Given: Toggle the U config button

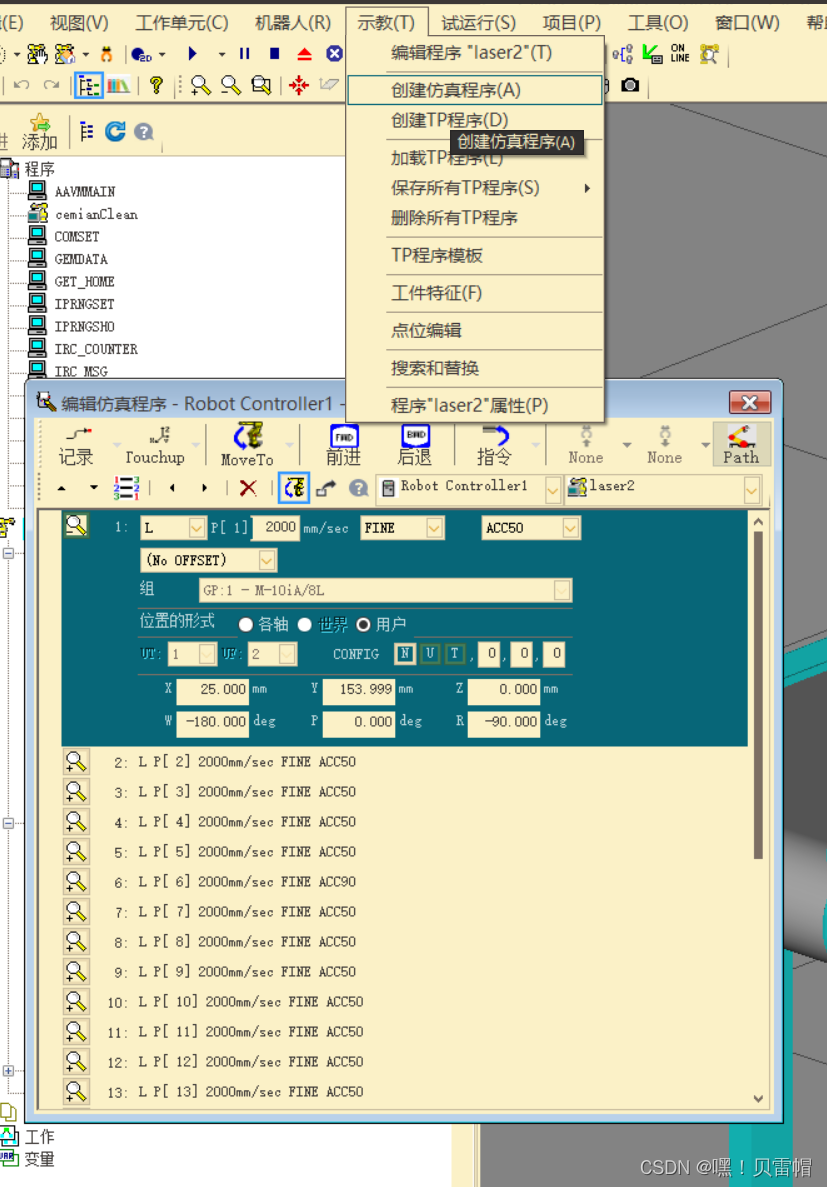Looking at the screenshot, I should pos(430,654).
